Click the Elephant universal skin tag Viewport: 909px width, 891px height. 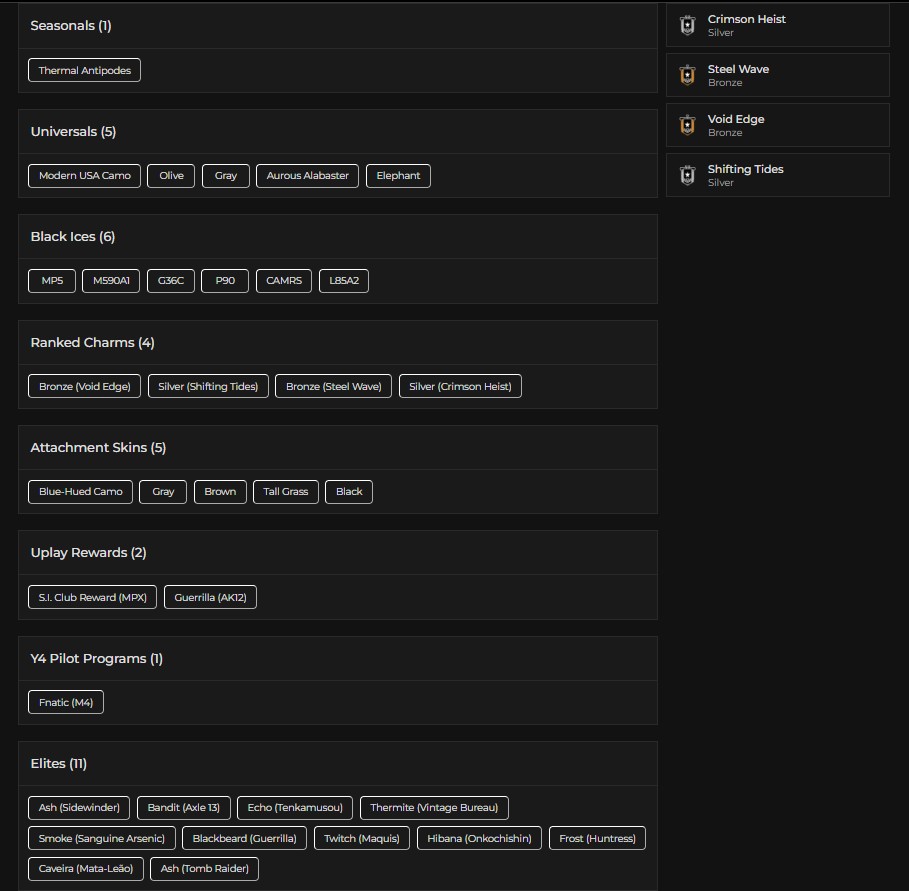(x=398, y=176)
